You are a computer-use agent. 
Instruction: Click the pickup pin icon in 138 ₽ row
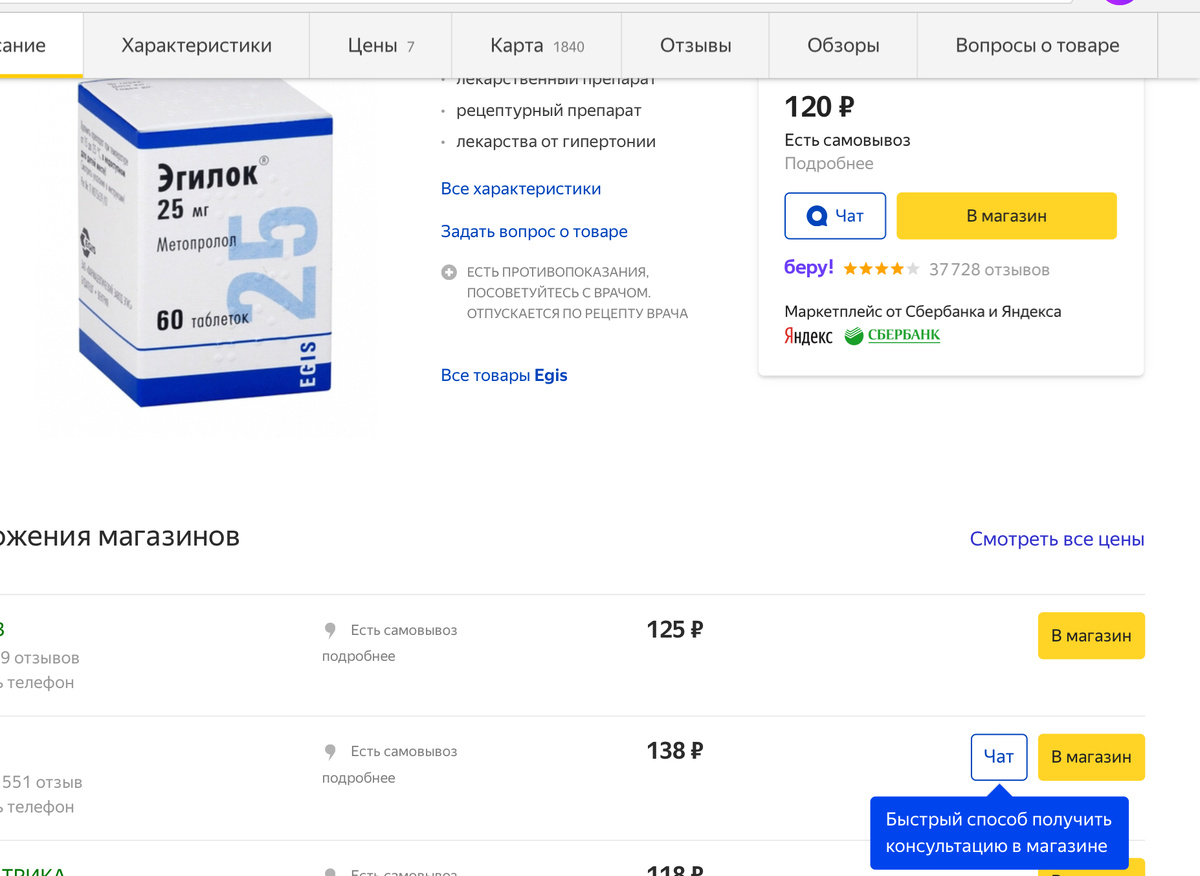[330, 752]
